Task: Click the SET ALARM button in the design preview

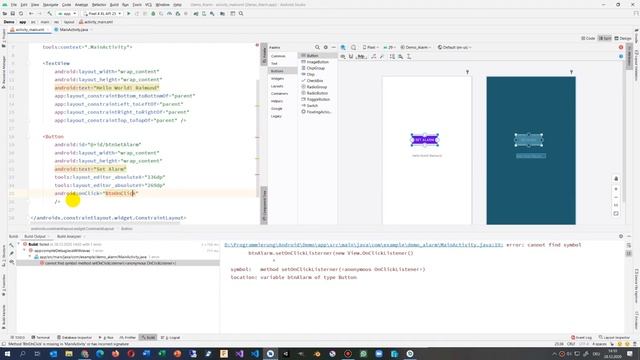Action: pos(424,140)
